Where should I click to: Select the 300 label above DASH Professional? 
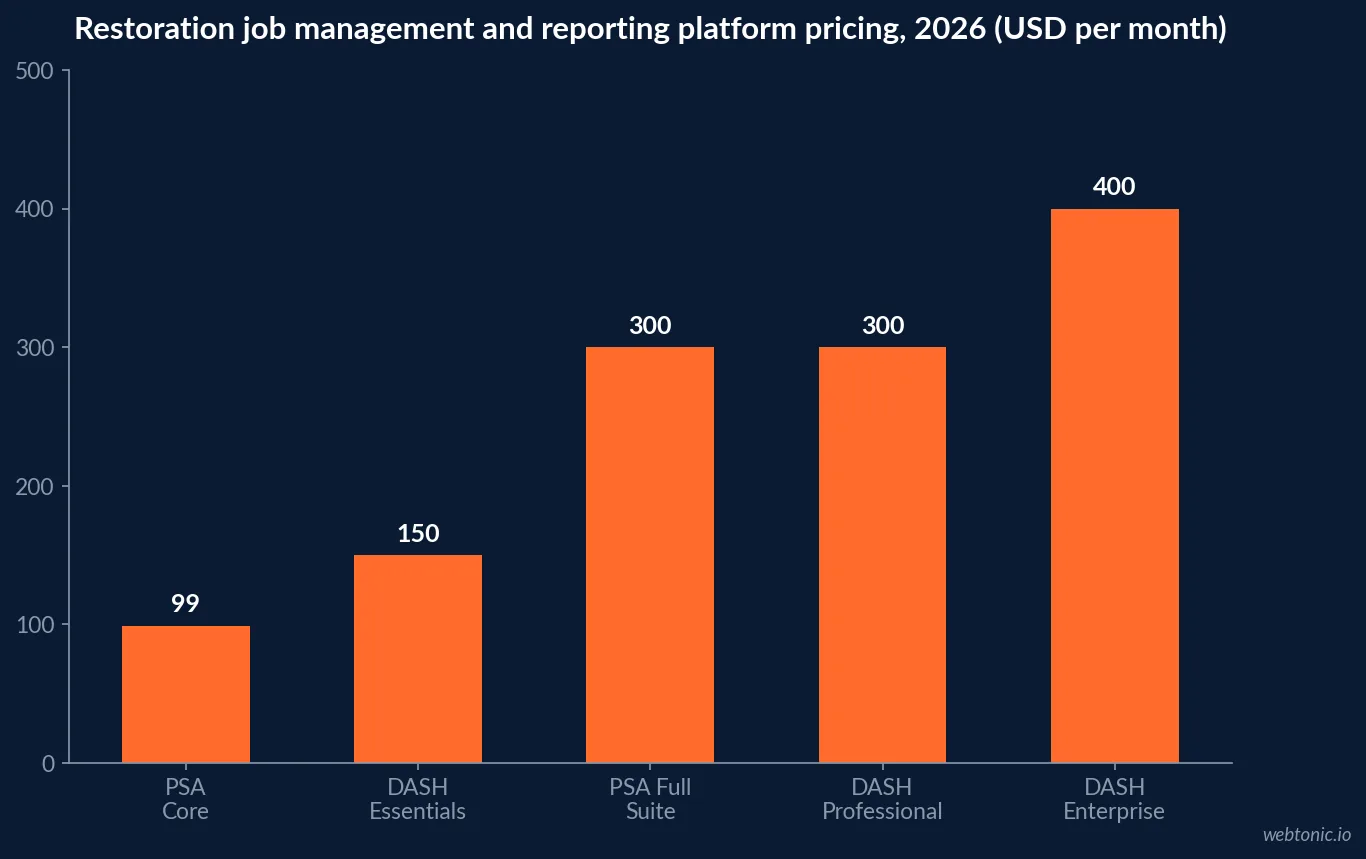click(883, 325)
